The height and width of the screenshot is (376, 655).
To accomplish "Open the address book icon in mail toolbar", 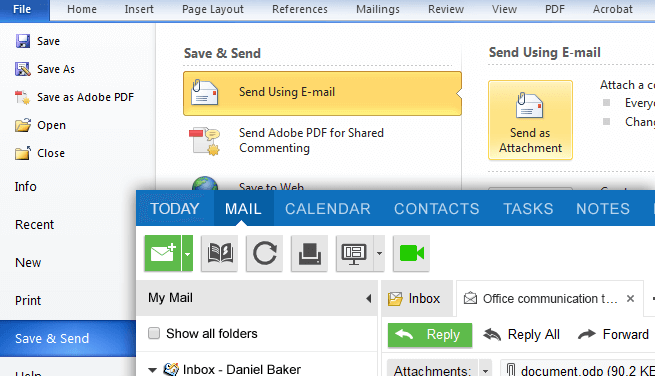I will [220, 253].
